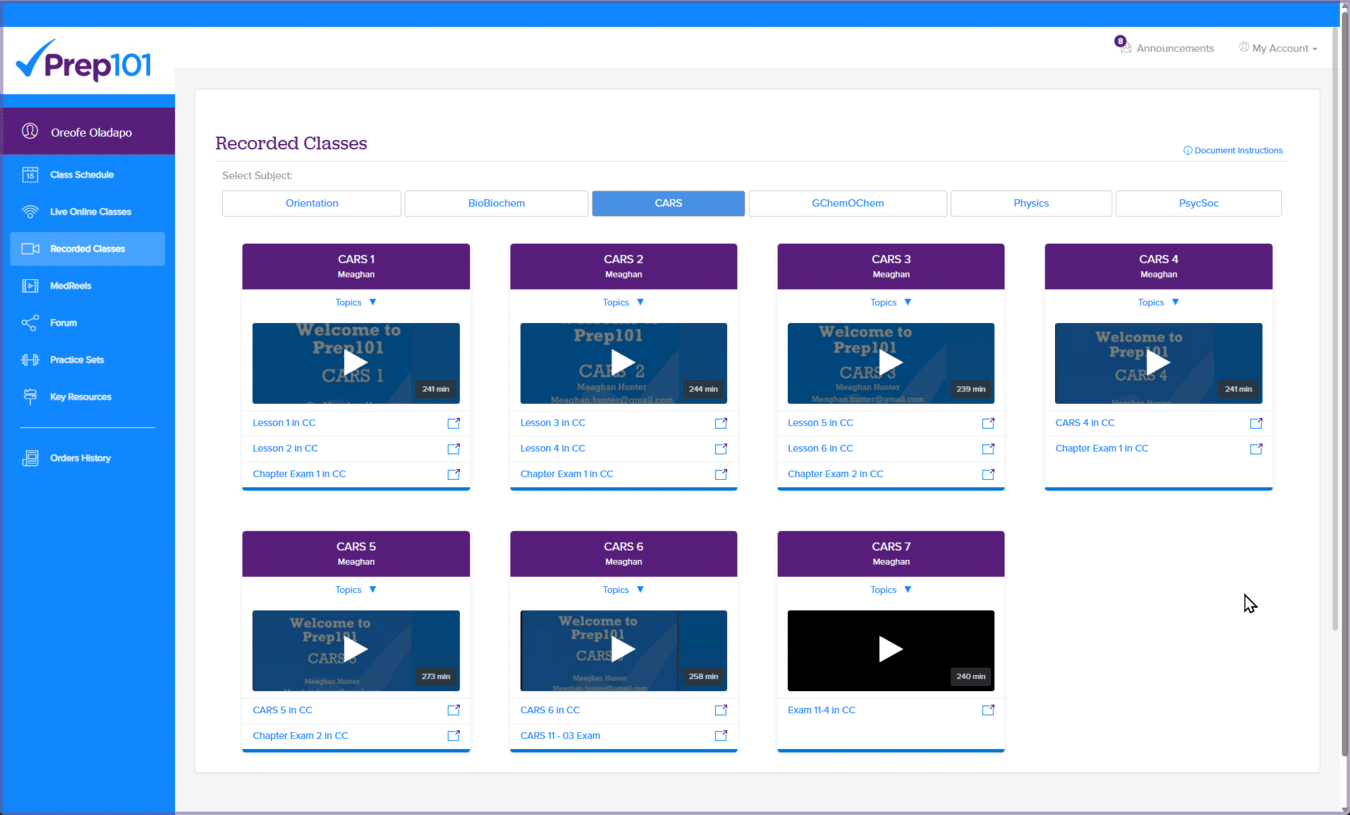Expand the Topics dropdown on CARS 1
The height and width of the screenshot is (815, 1350).
356,302
